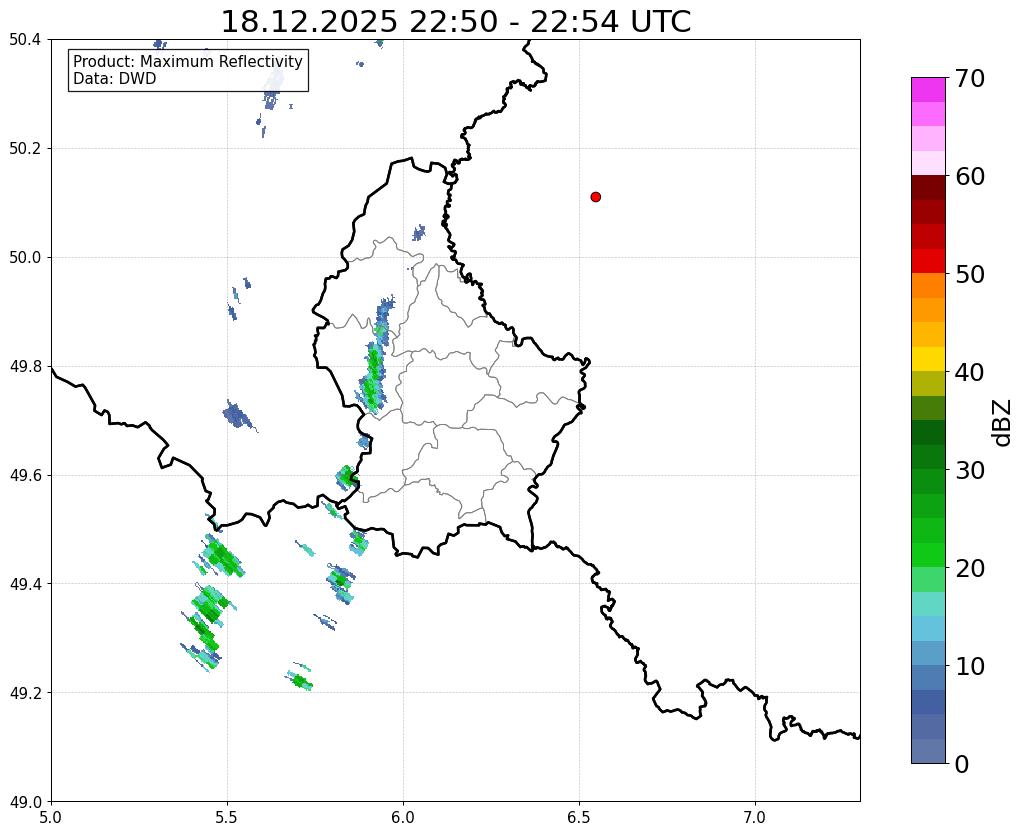Click the colorbar value '10'

970,666
